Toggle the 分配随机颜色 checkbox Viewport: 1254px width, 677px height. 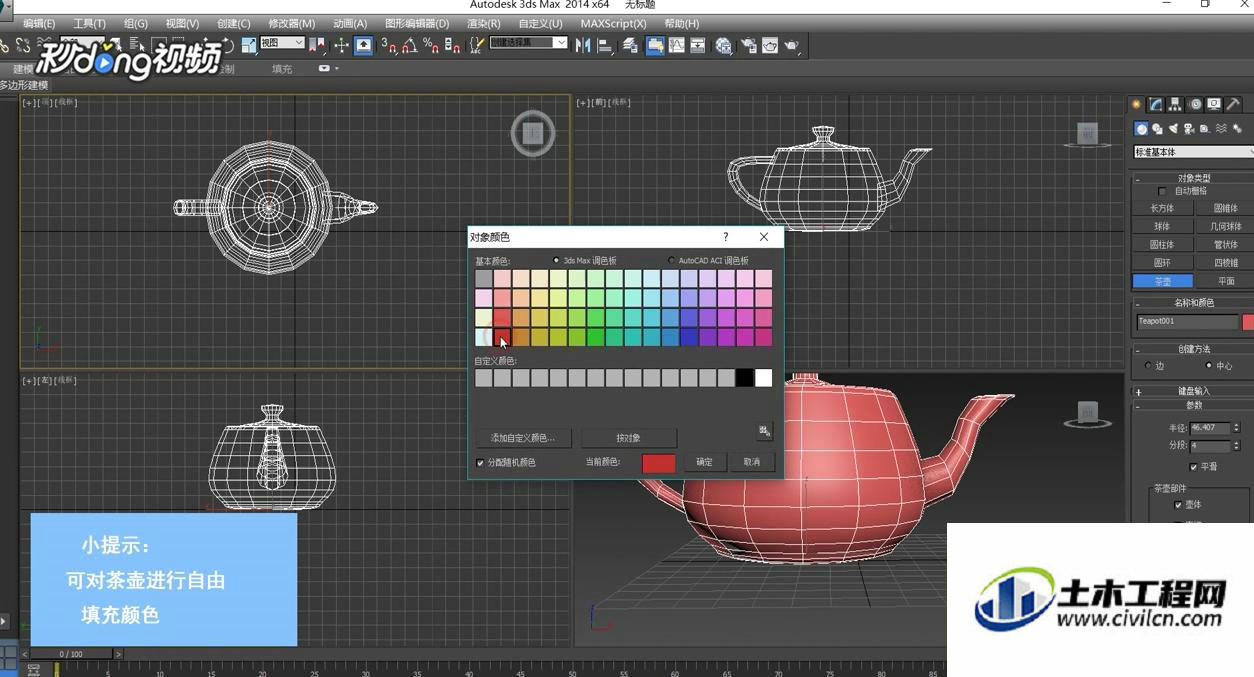click(x=480, y=463)
